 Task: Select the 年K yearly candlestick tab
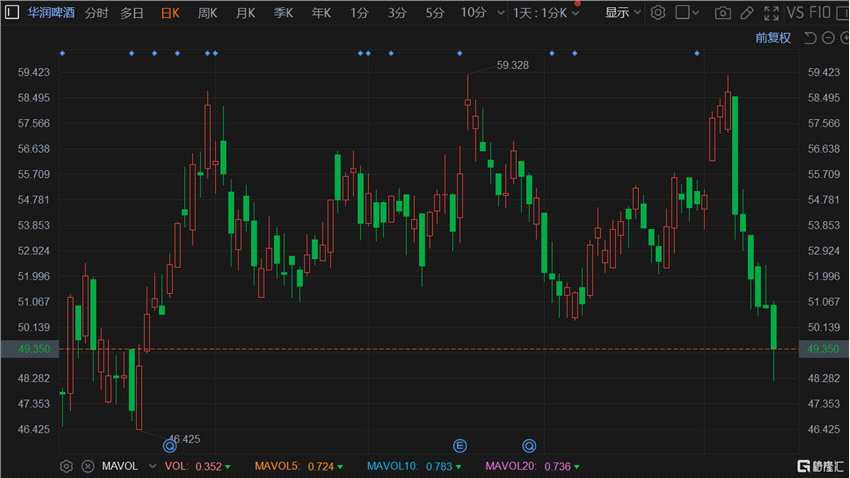point(321,13)
